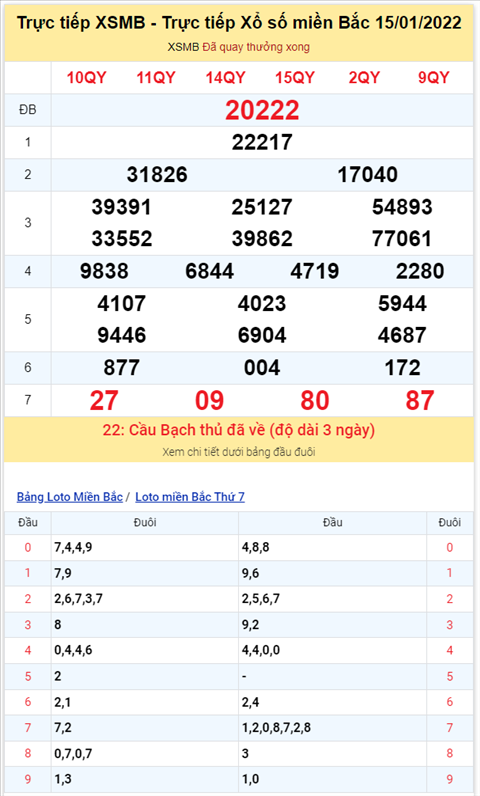Select third prize number 54893
The height and width of the screenshot is (796, 480).
click(402, 207)
